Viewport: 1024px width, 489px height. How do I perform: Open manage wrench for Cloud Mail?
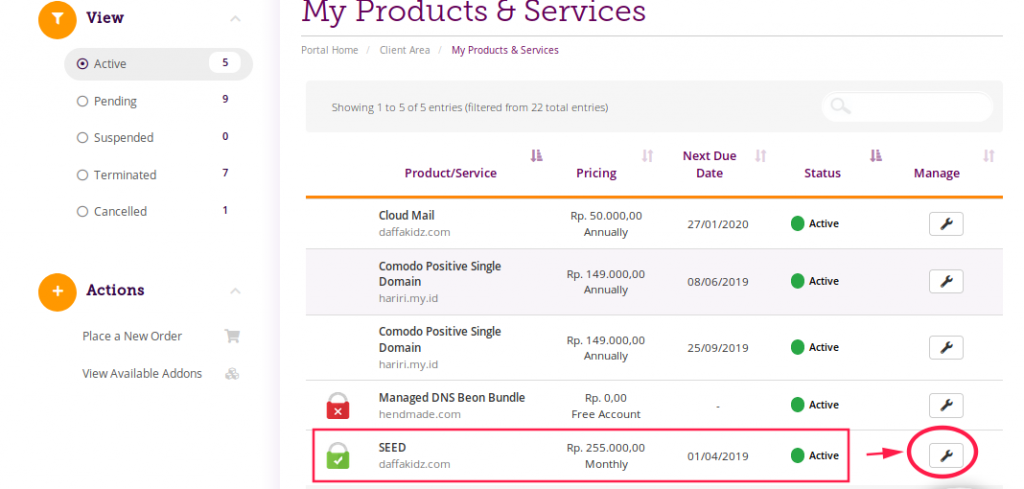(x=946, y=224)
